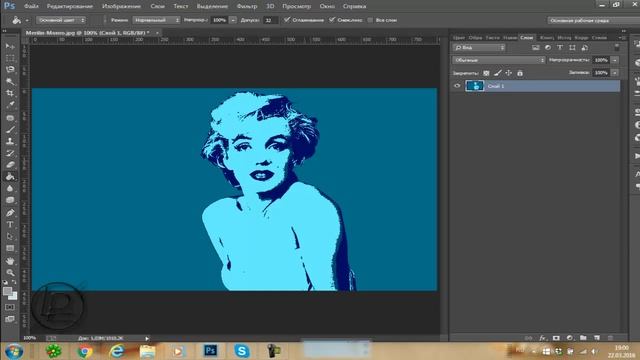
Task: Filter layers by smart objects icon
Action: coord(584,48)
